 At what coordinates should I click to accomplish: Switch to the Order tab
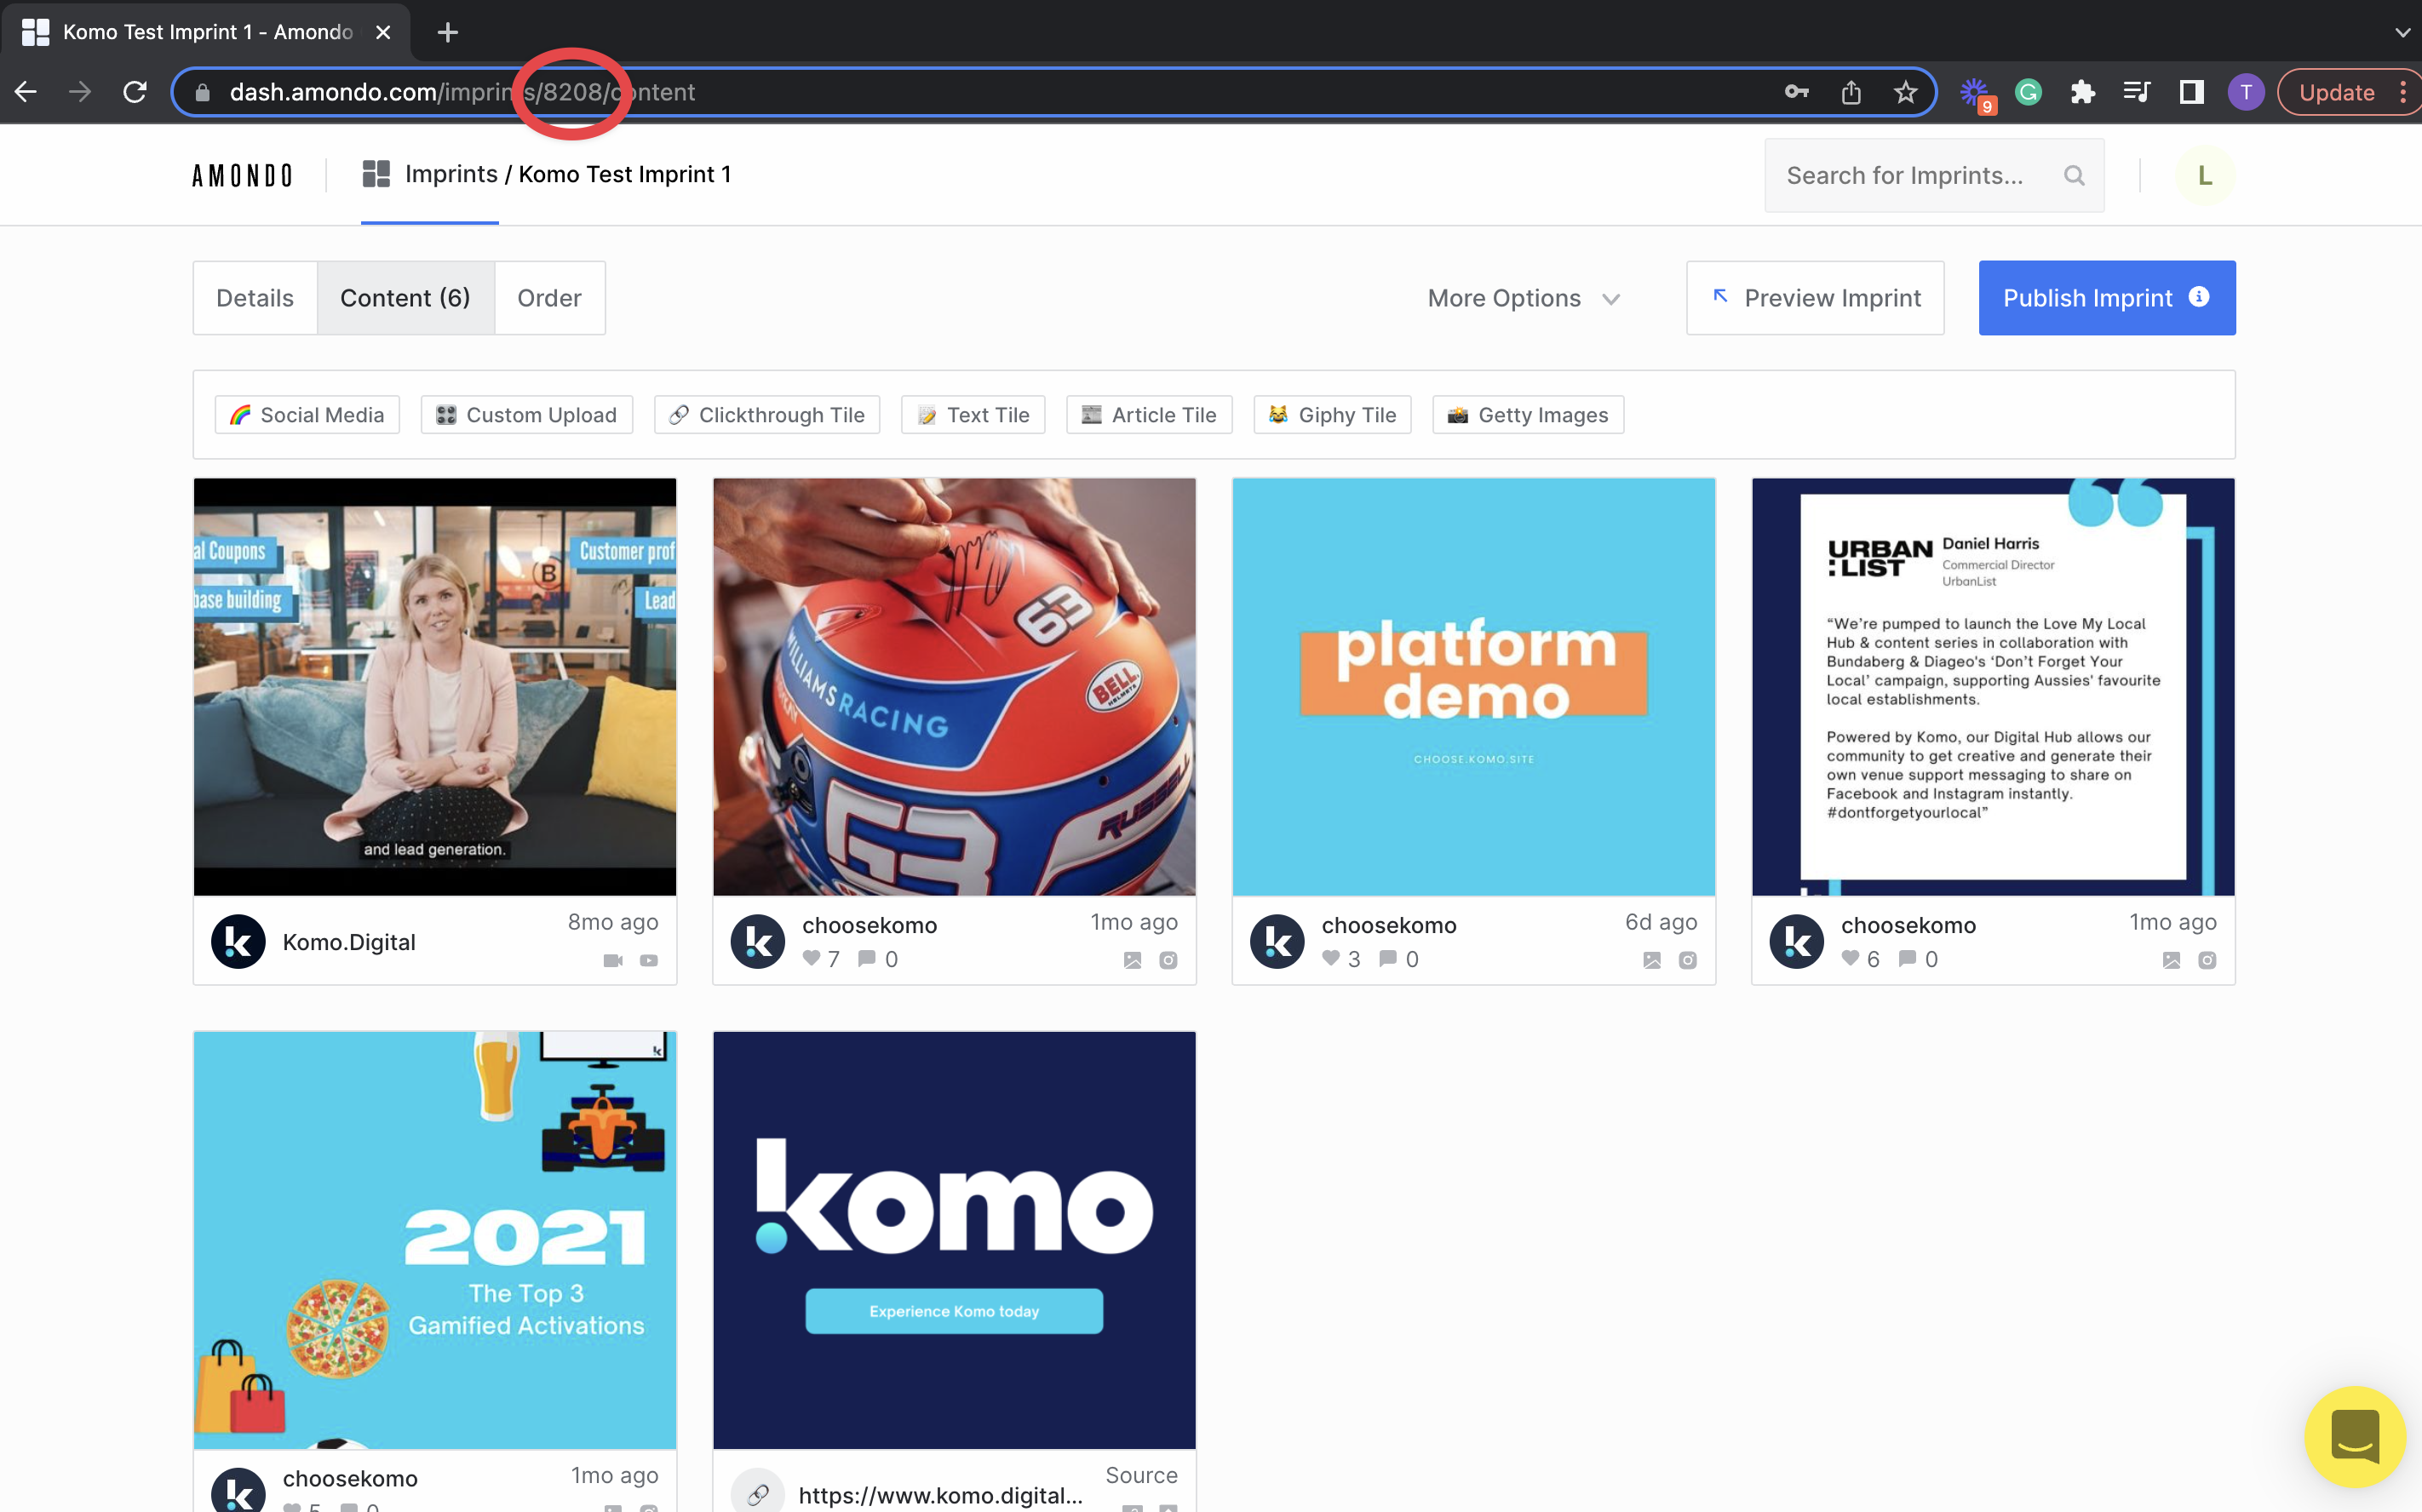pos(549,298)
